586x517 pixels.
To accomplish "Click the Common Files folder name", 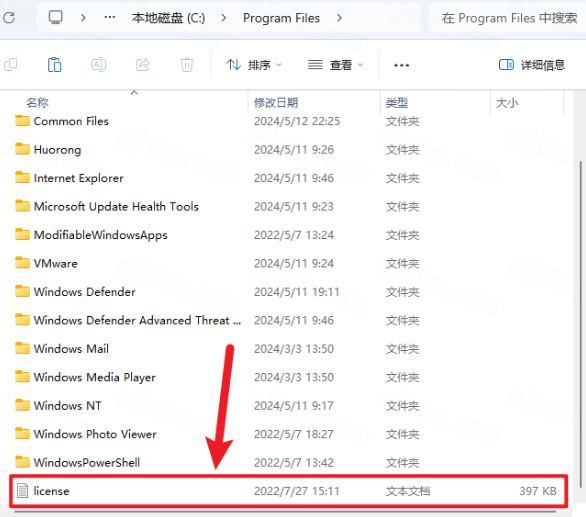I will (71, 121).
